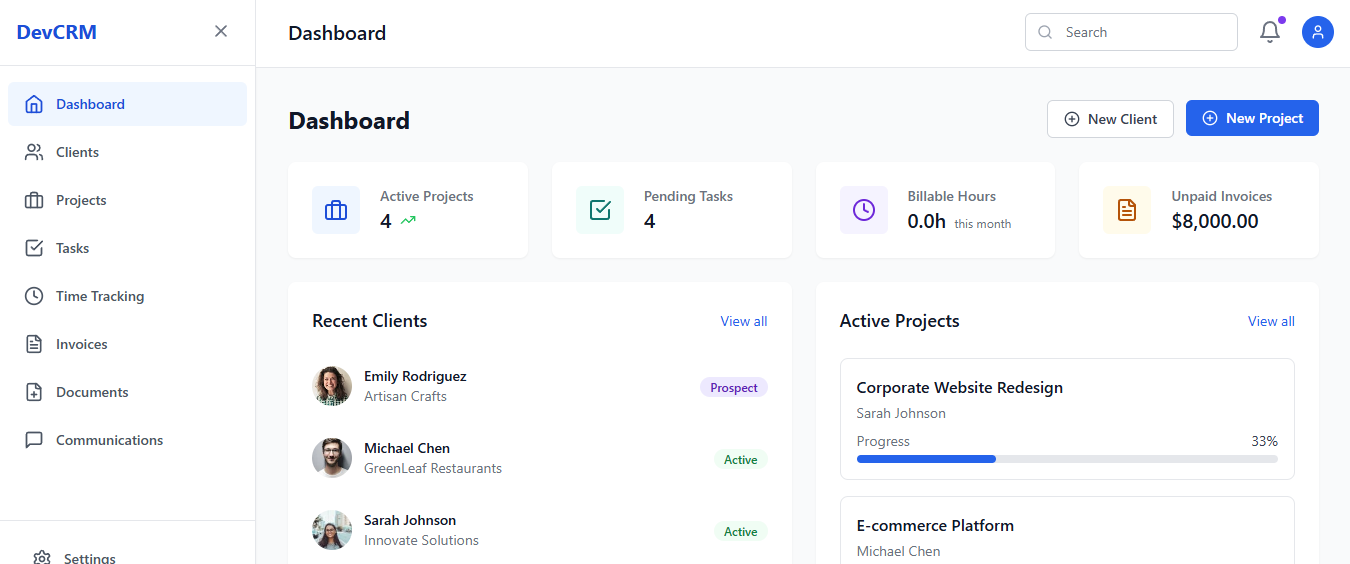Navigate to Invoices in the sidebar

pos(127,344)
